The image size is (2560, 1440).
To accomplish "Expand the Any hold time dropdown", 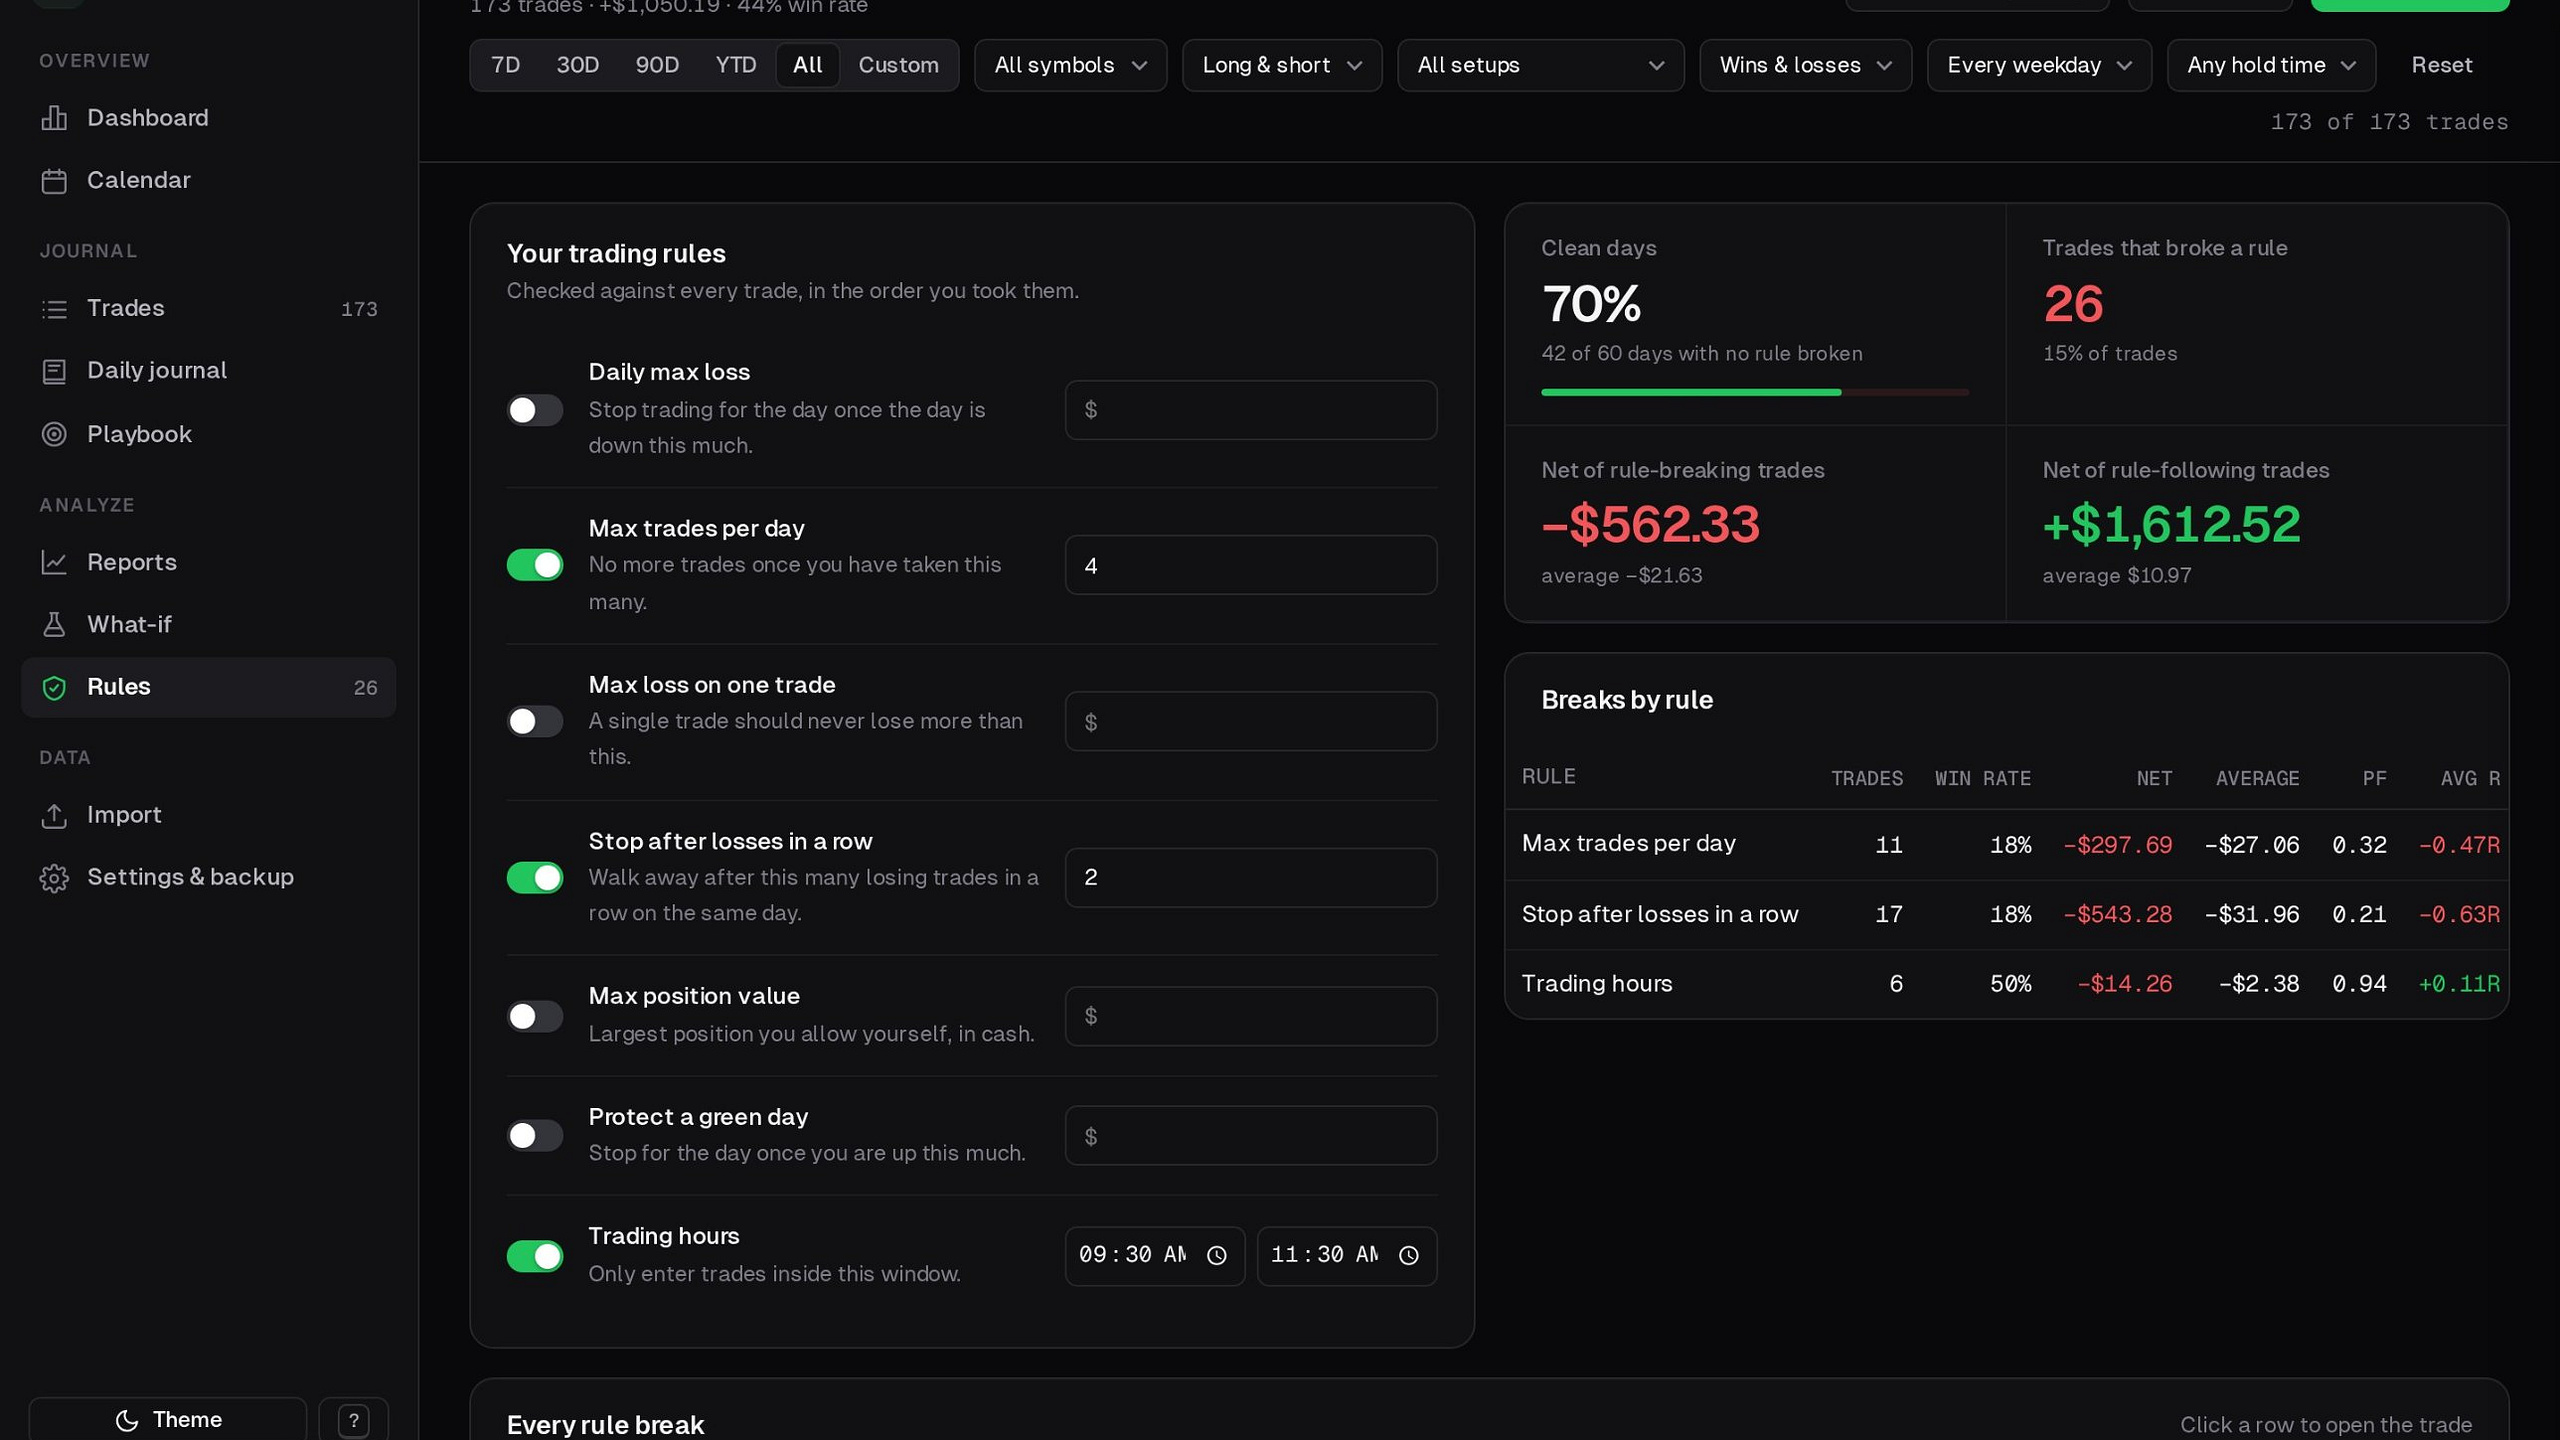I will point(2271,65).
